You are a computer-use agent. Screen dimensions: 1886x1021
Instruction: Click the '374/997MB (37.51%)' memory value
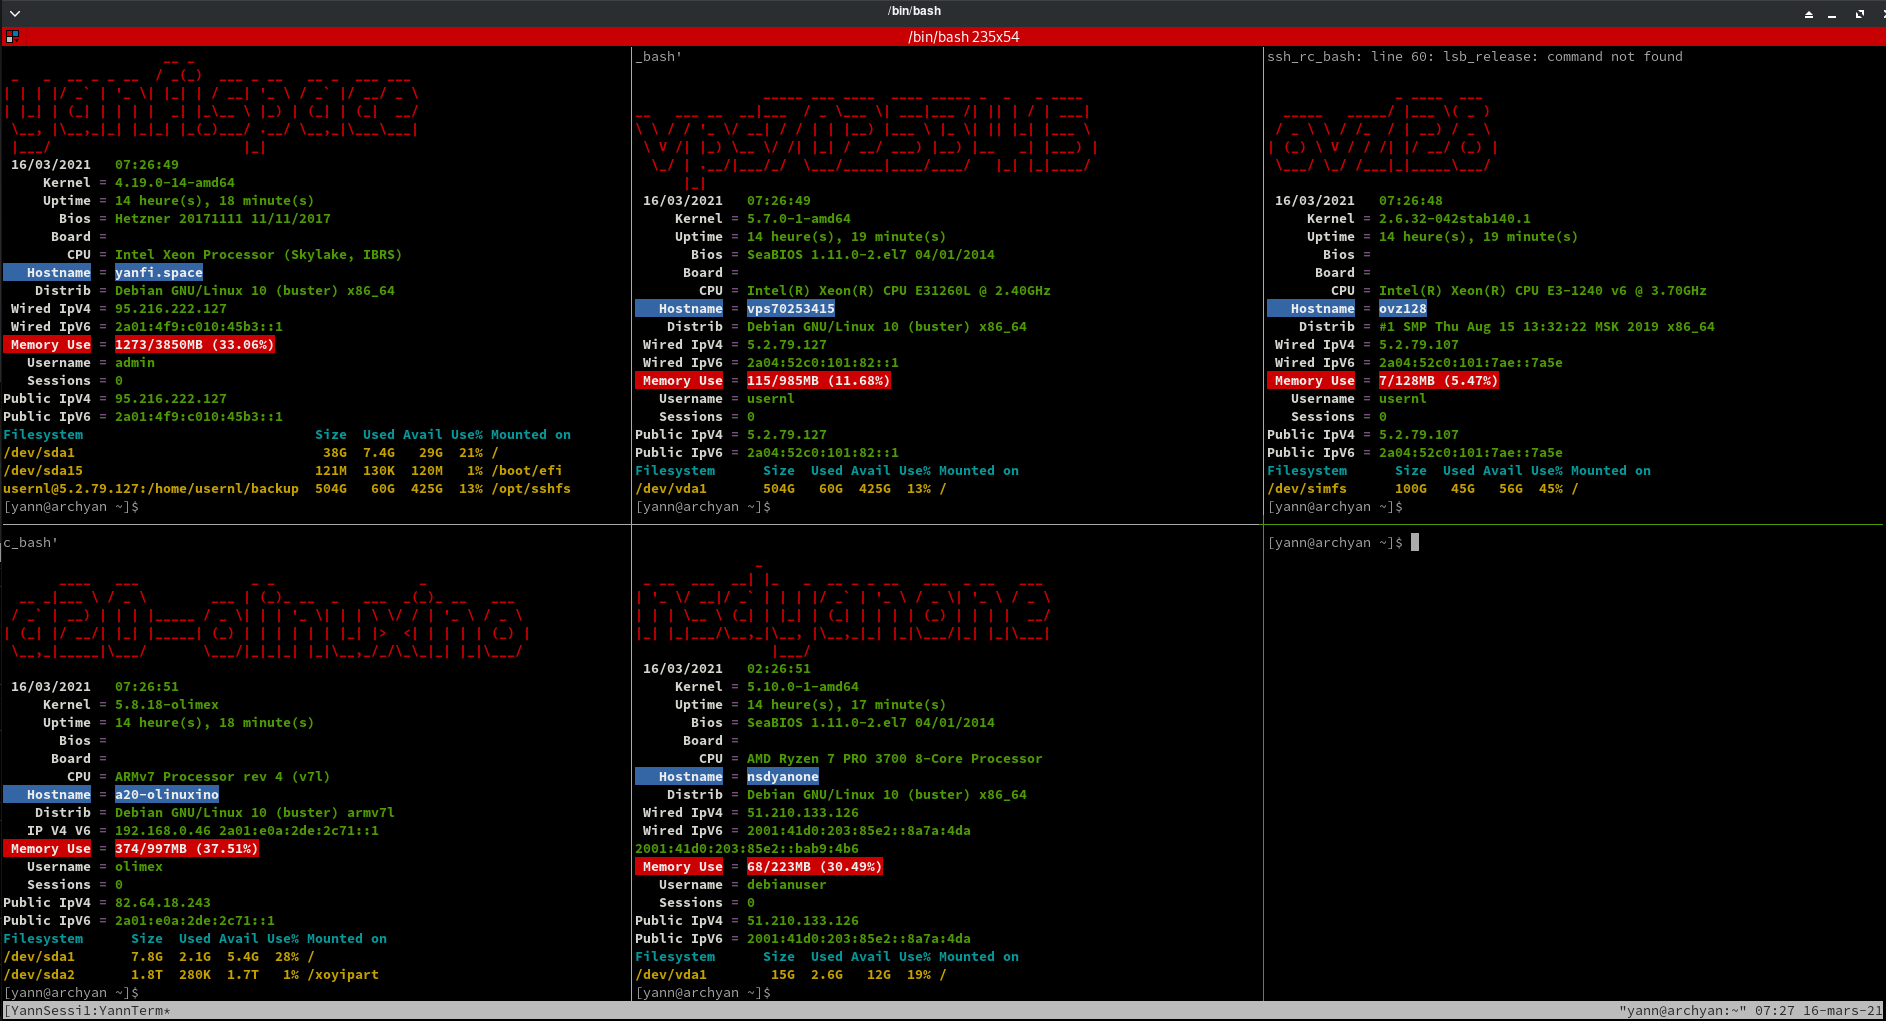tap(186, 849)
